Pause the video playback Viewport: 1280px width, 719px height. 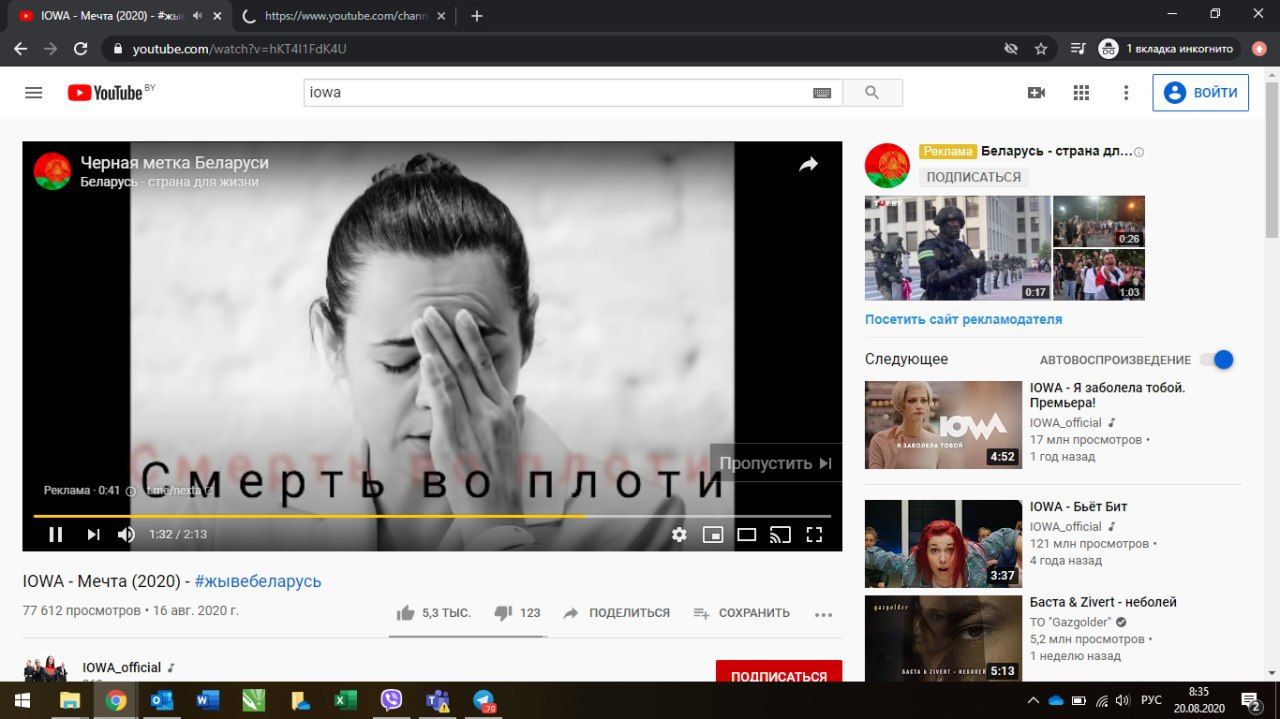tap(56, 534)
